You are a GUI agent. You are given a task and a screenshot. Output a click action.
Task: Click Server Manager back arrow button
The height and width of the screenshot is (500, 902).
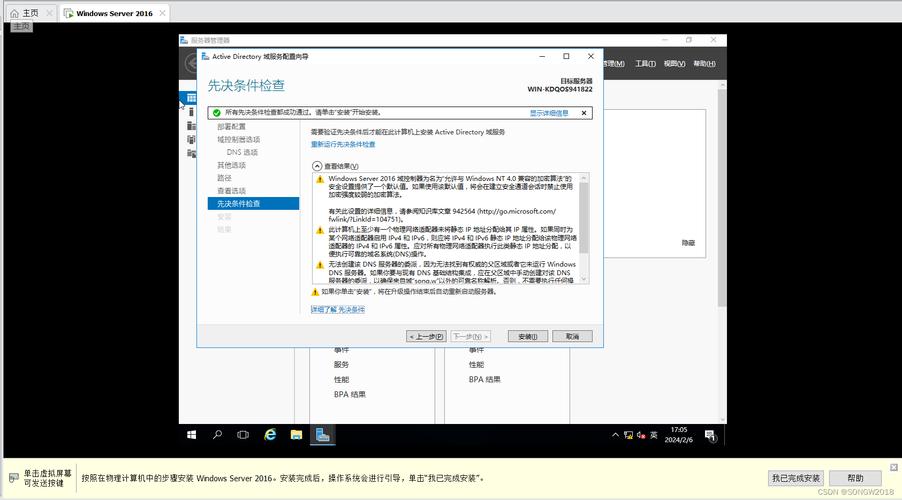click(191, 63)
